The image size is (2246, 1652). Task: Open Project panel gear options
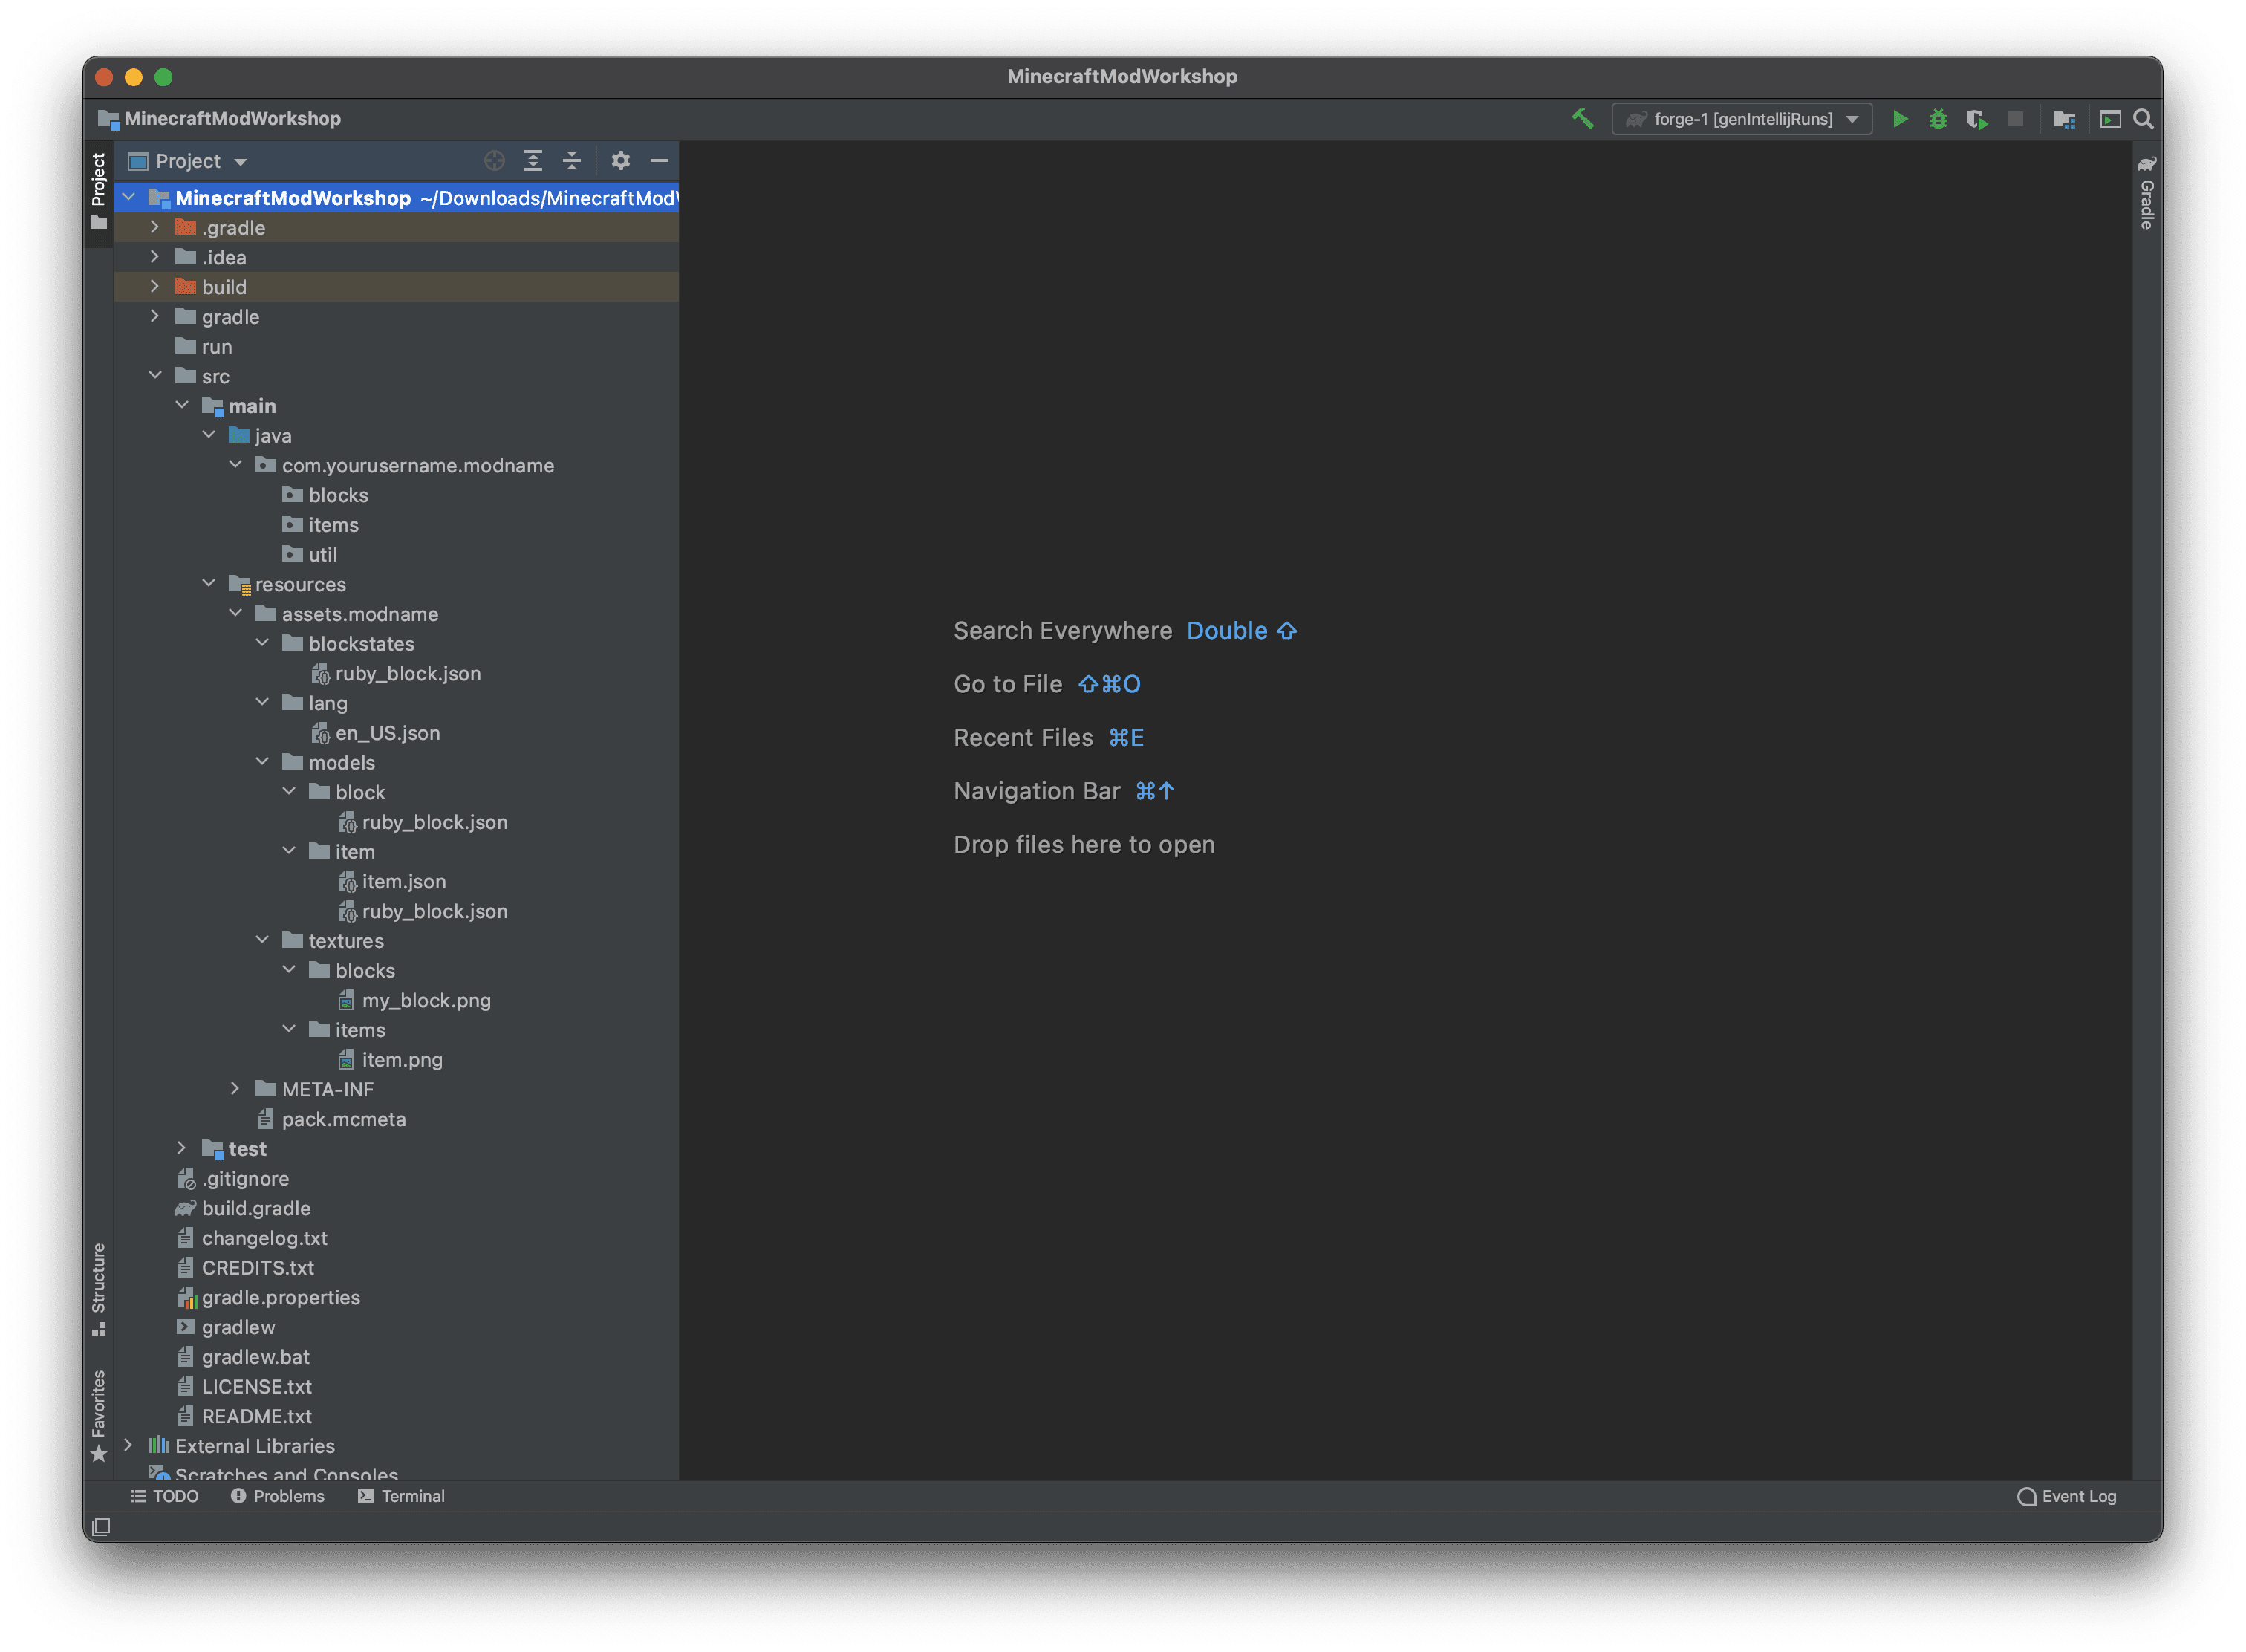[620, 161]
